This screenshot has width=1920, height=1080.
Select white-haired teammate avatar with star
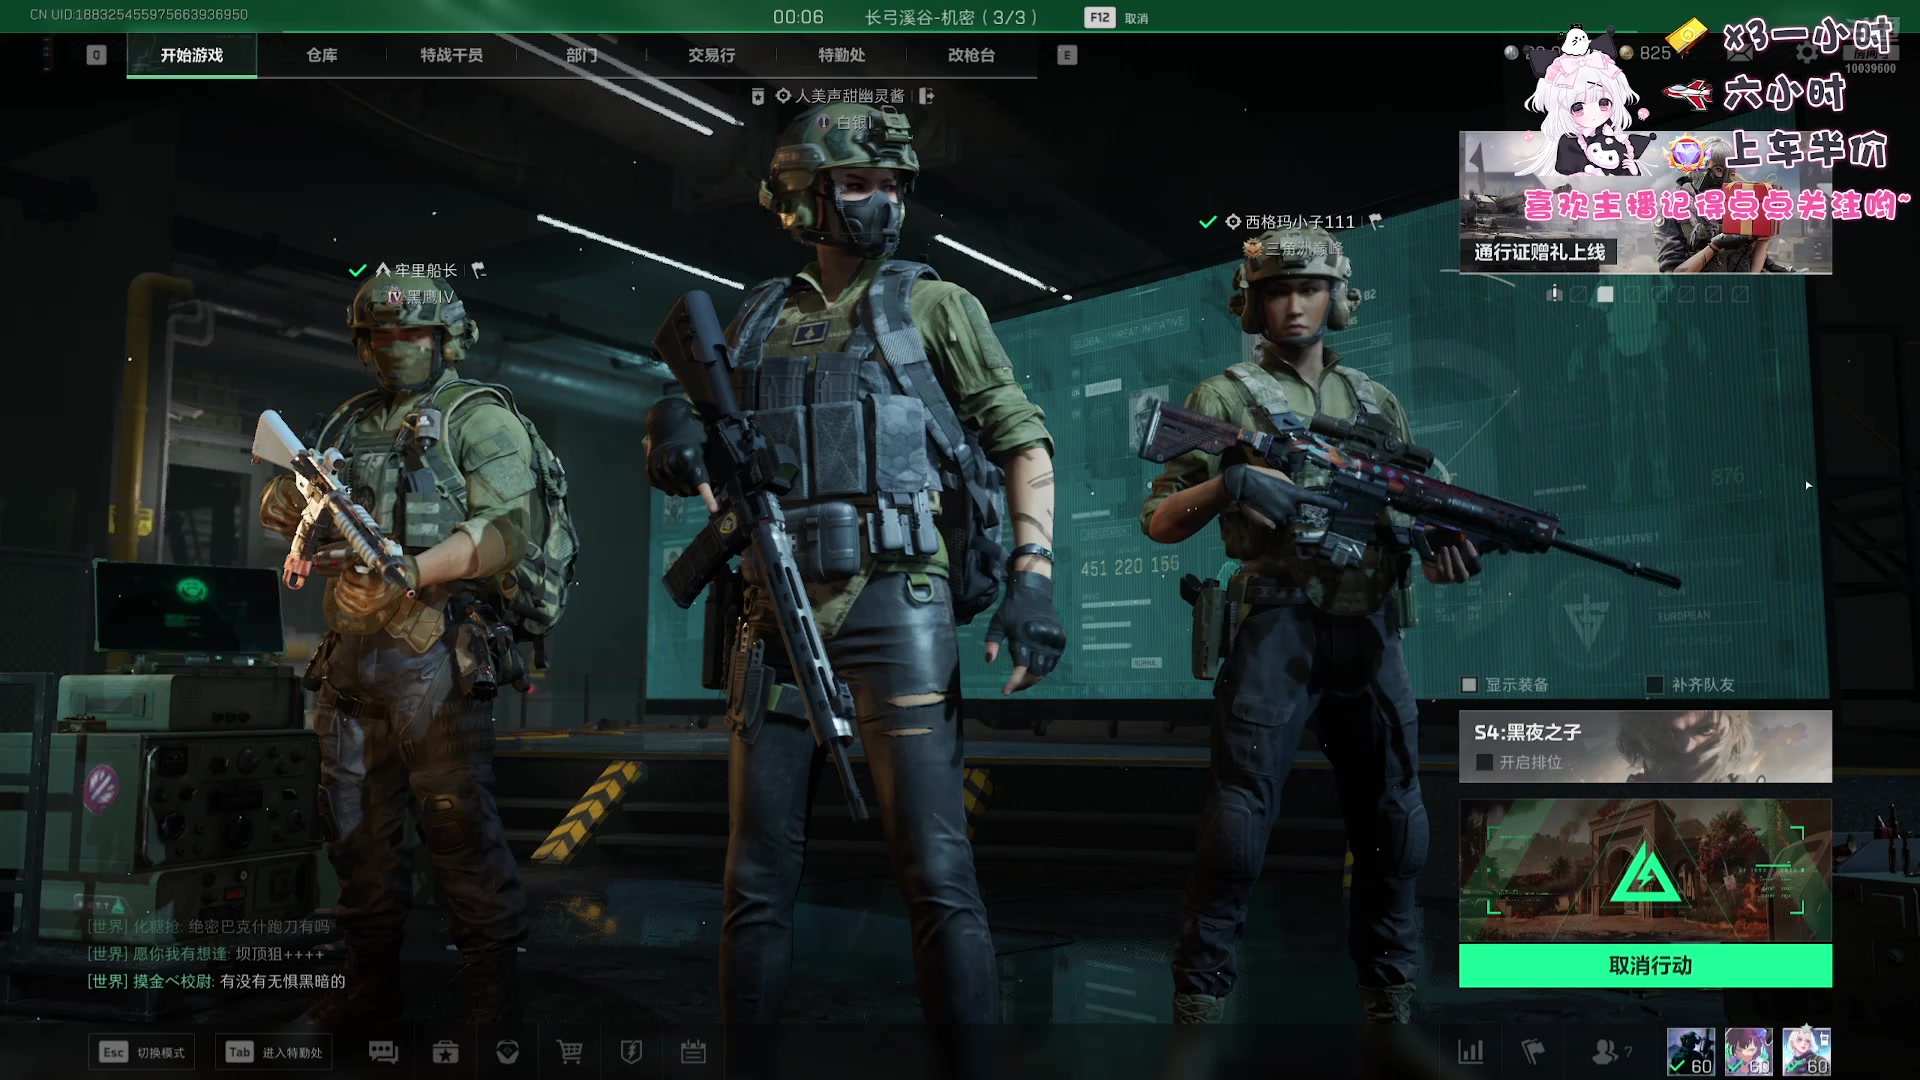pos(1806,1052)
